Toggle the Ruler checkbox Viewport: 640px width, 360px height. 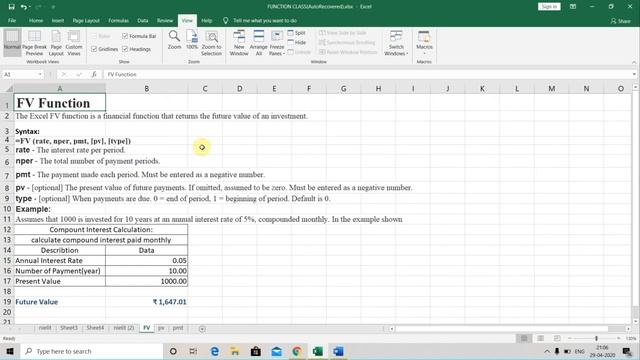[94, 36]
